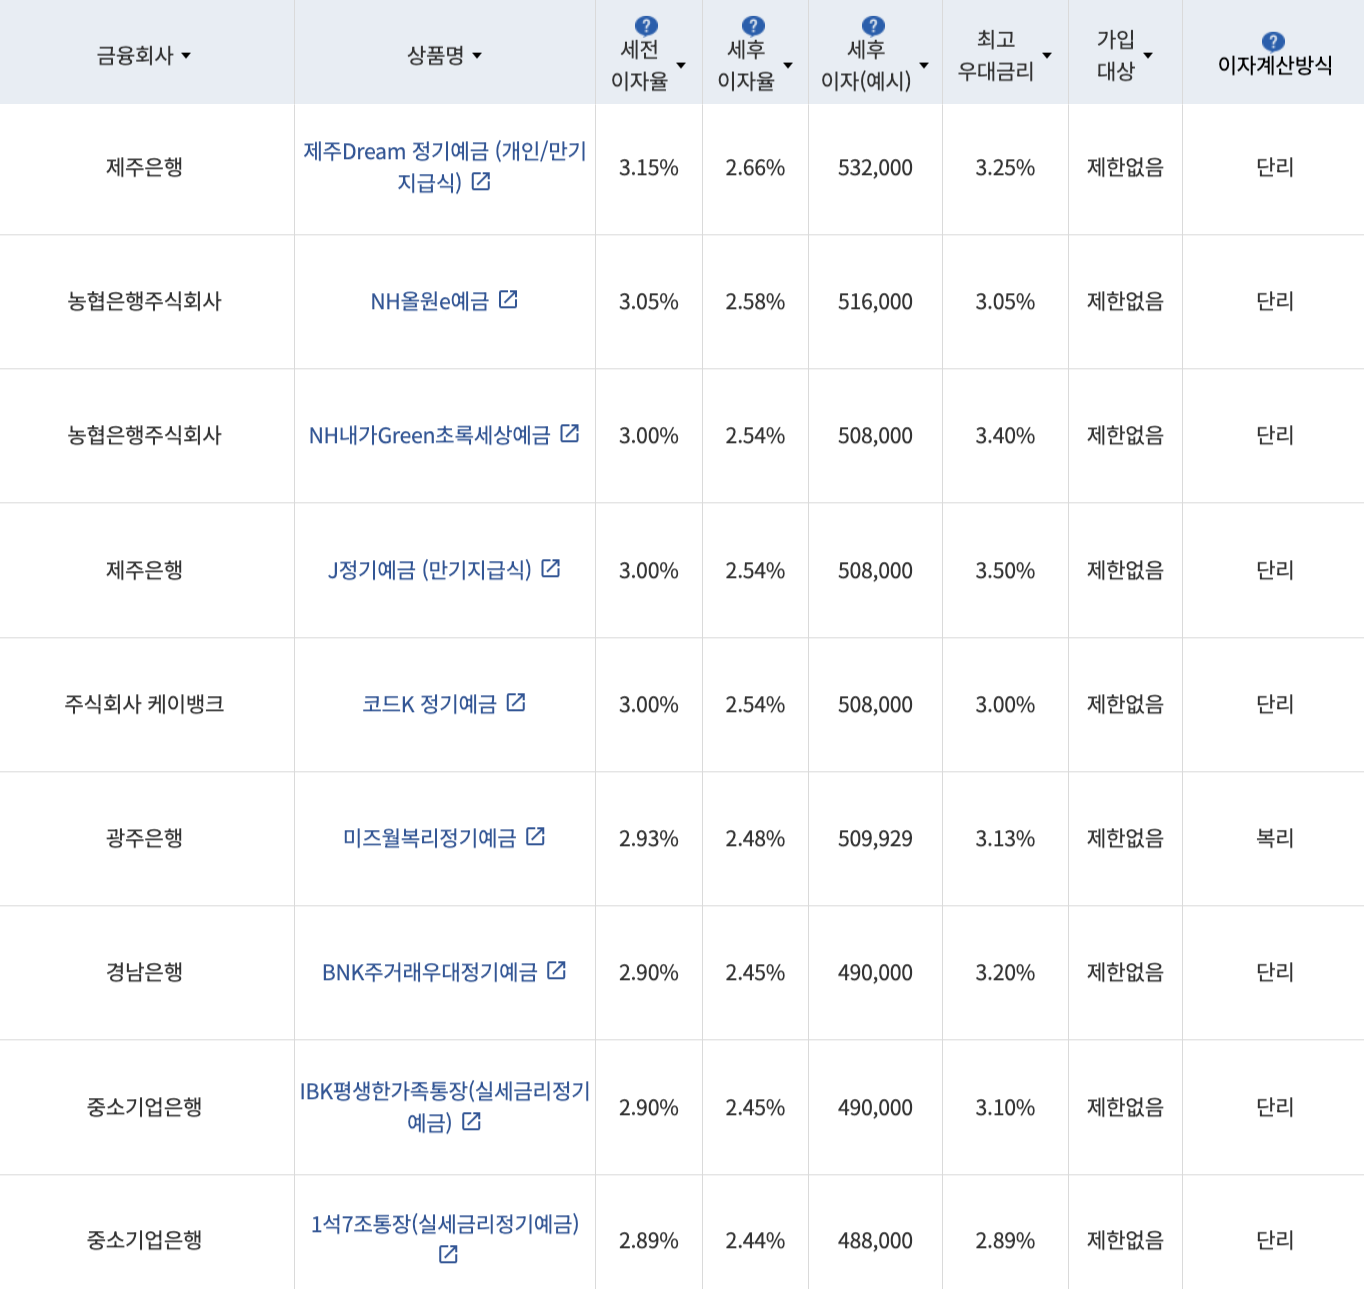Viewport: 1364px width, 1289px height.
Task: Click the external link icon beside 코드K 정기예금
Action: pos(516,704)
